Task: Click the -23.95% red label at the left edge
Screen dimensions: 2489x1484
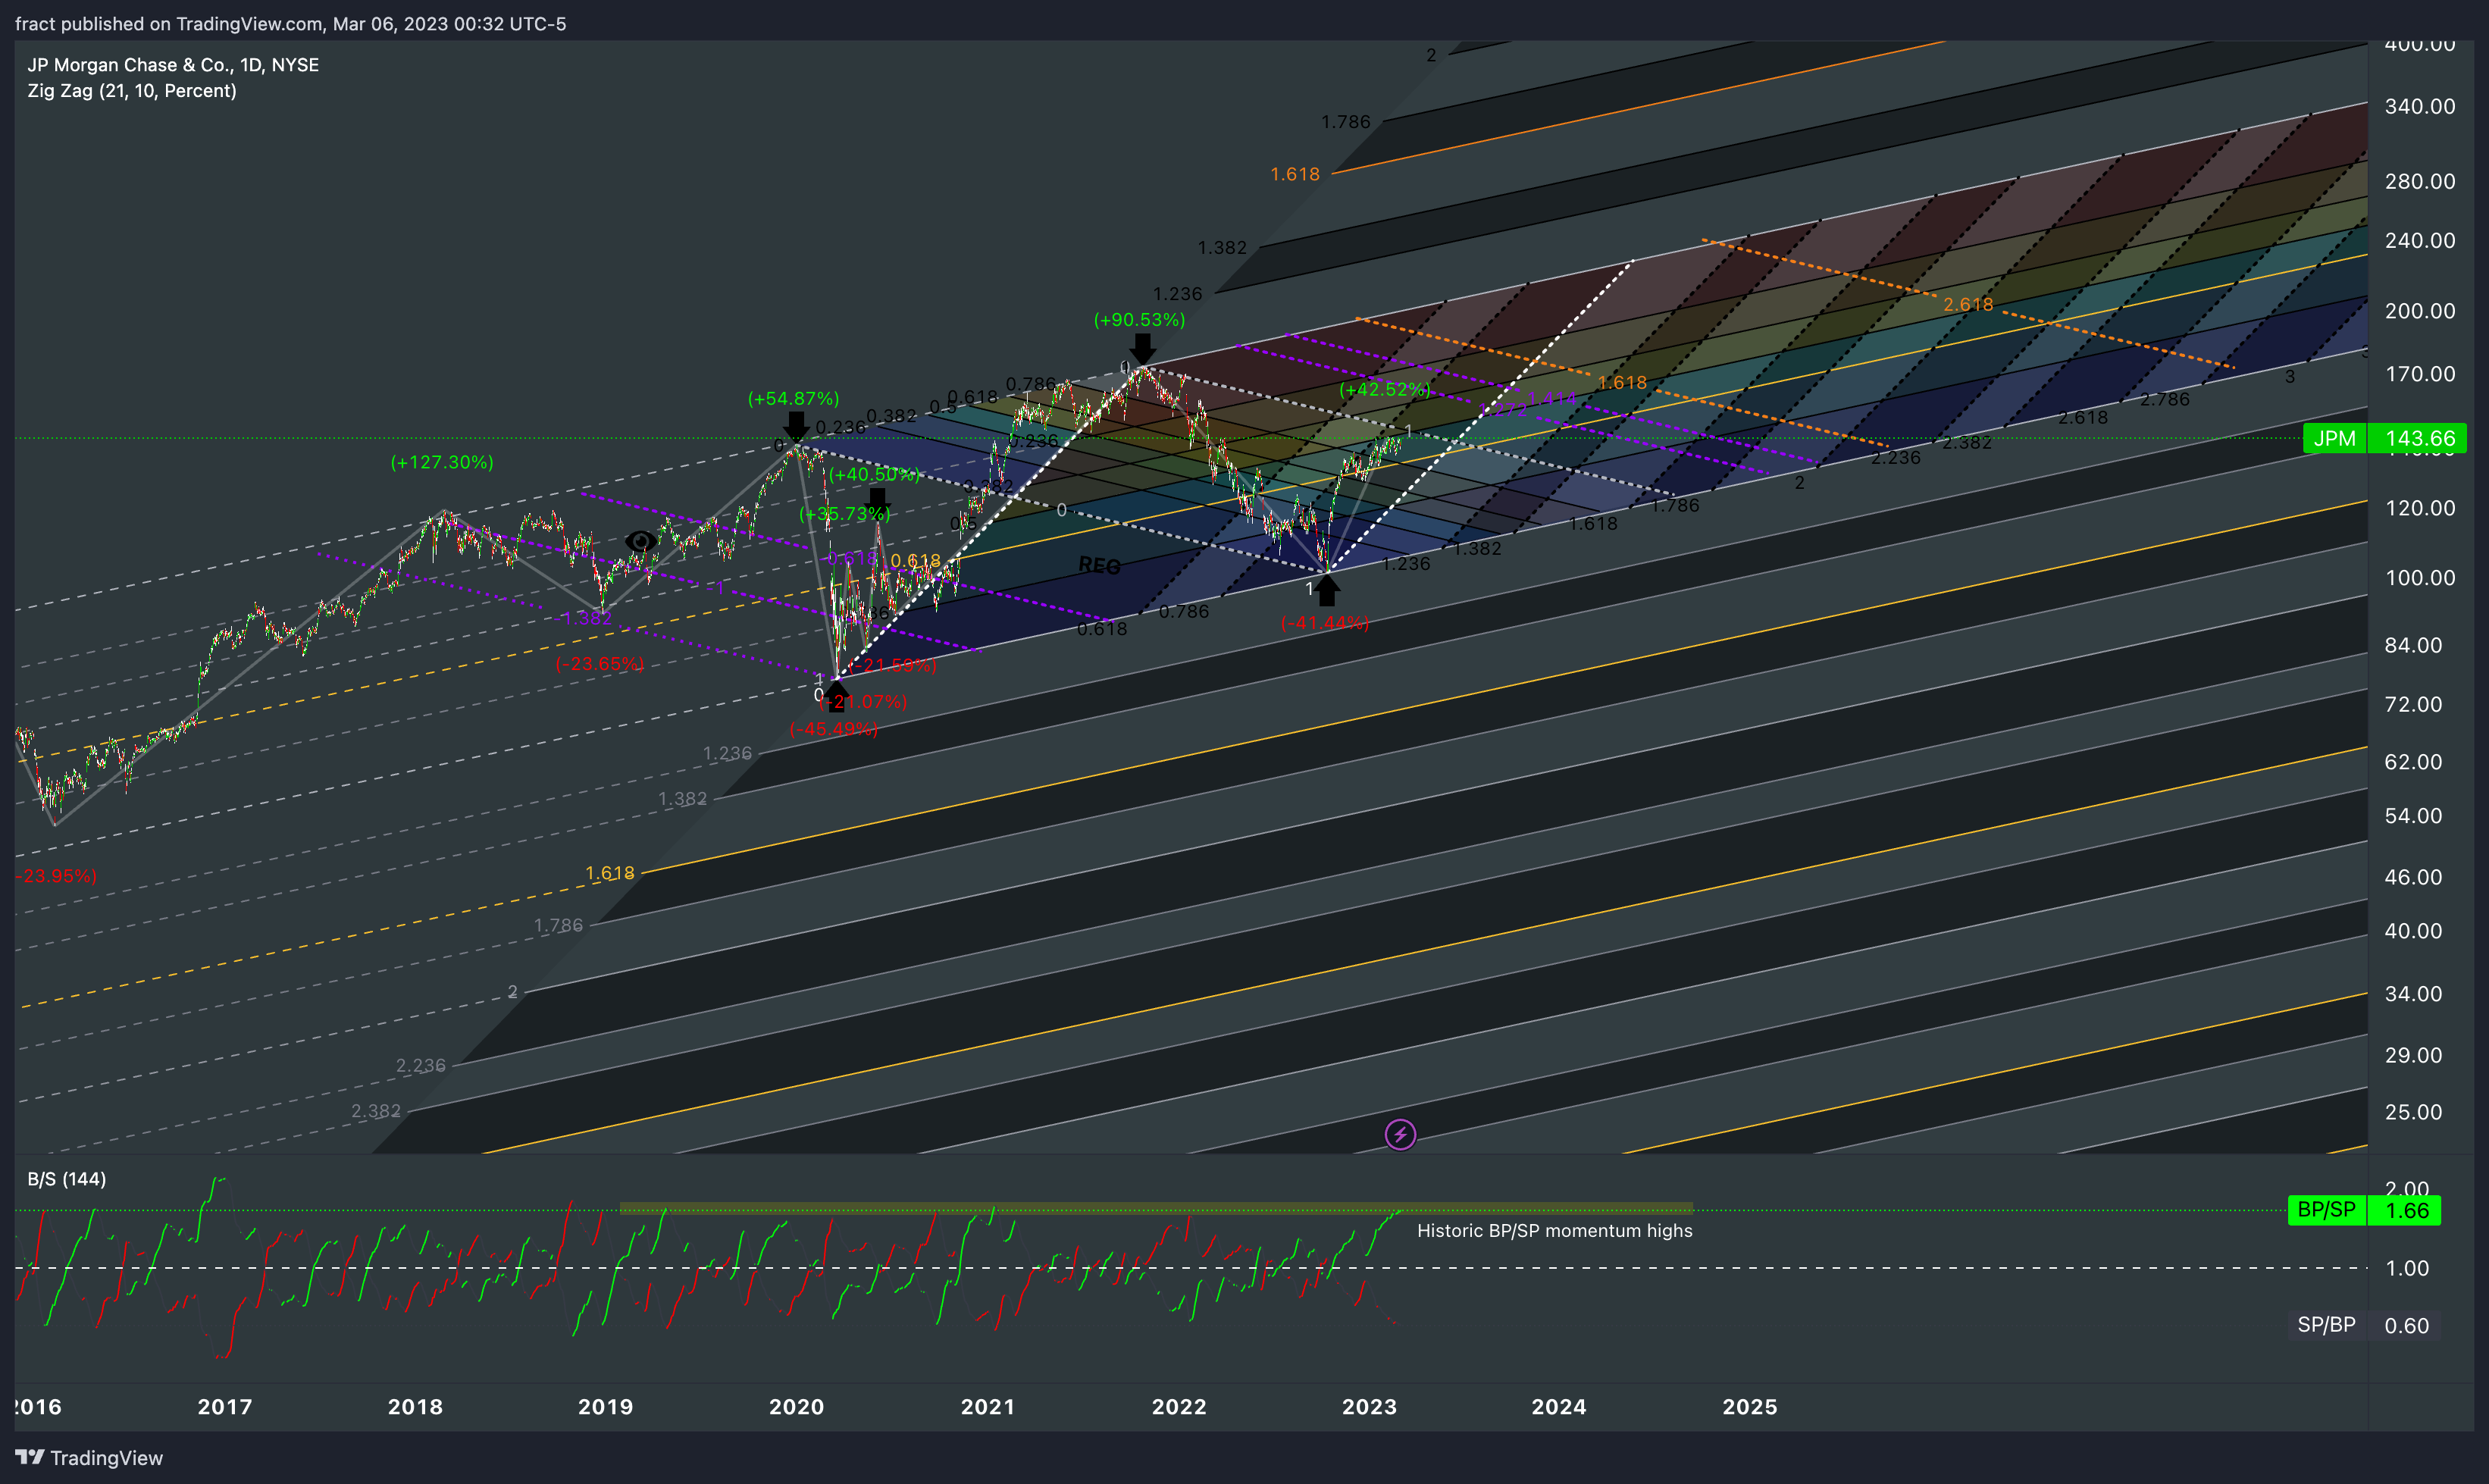Action: (56, 876)
